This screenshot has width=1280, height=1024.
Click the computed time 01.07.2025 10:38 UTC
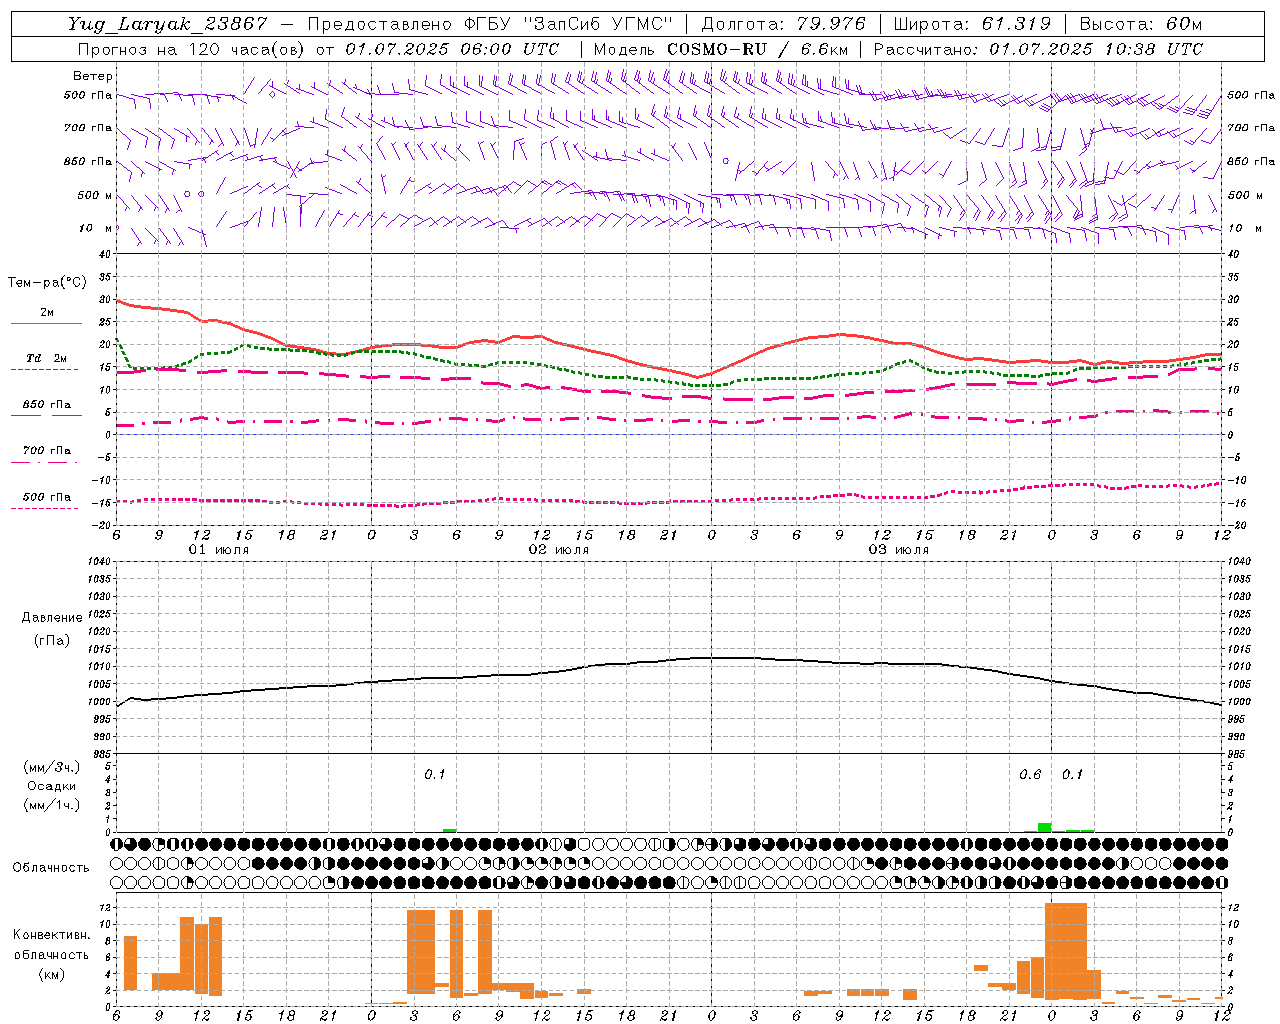pyautogui.click(x=1096, y=49)
